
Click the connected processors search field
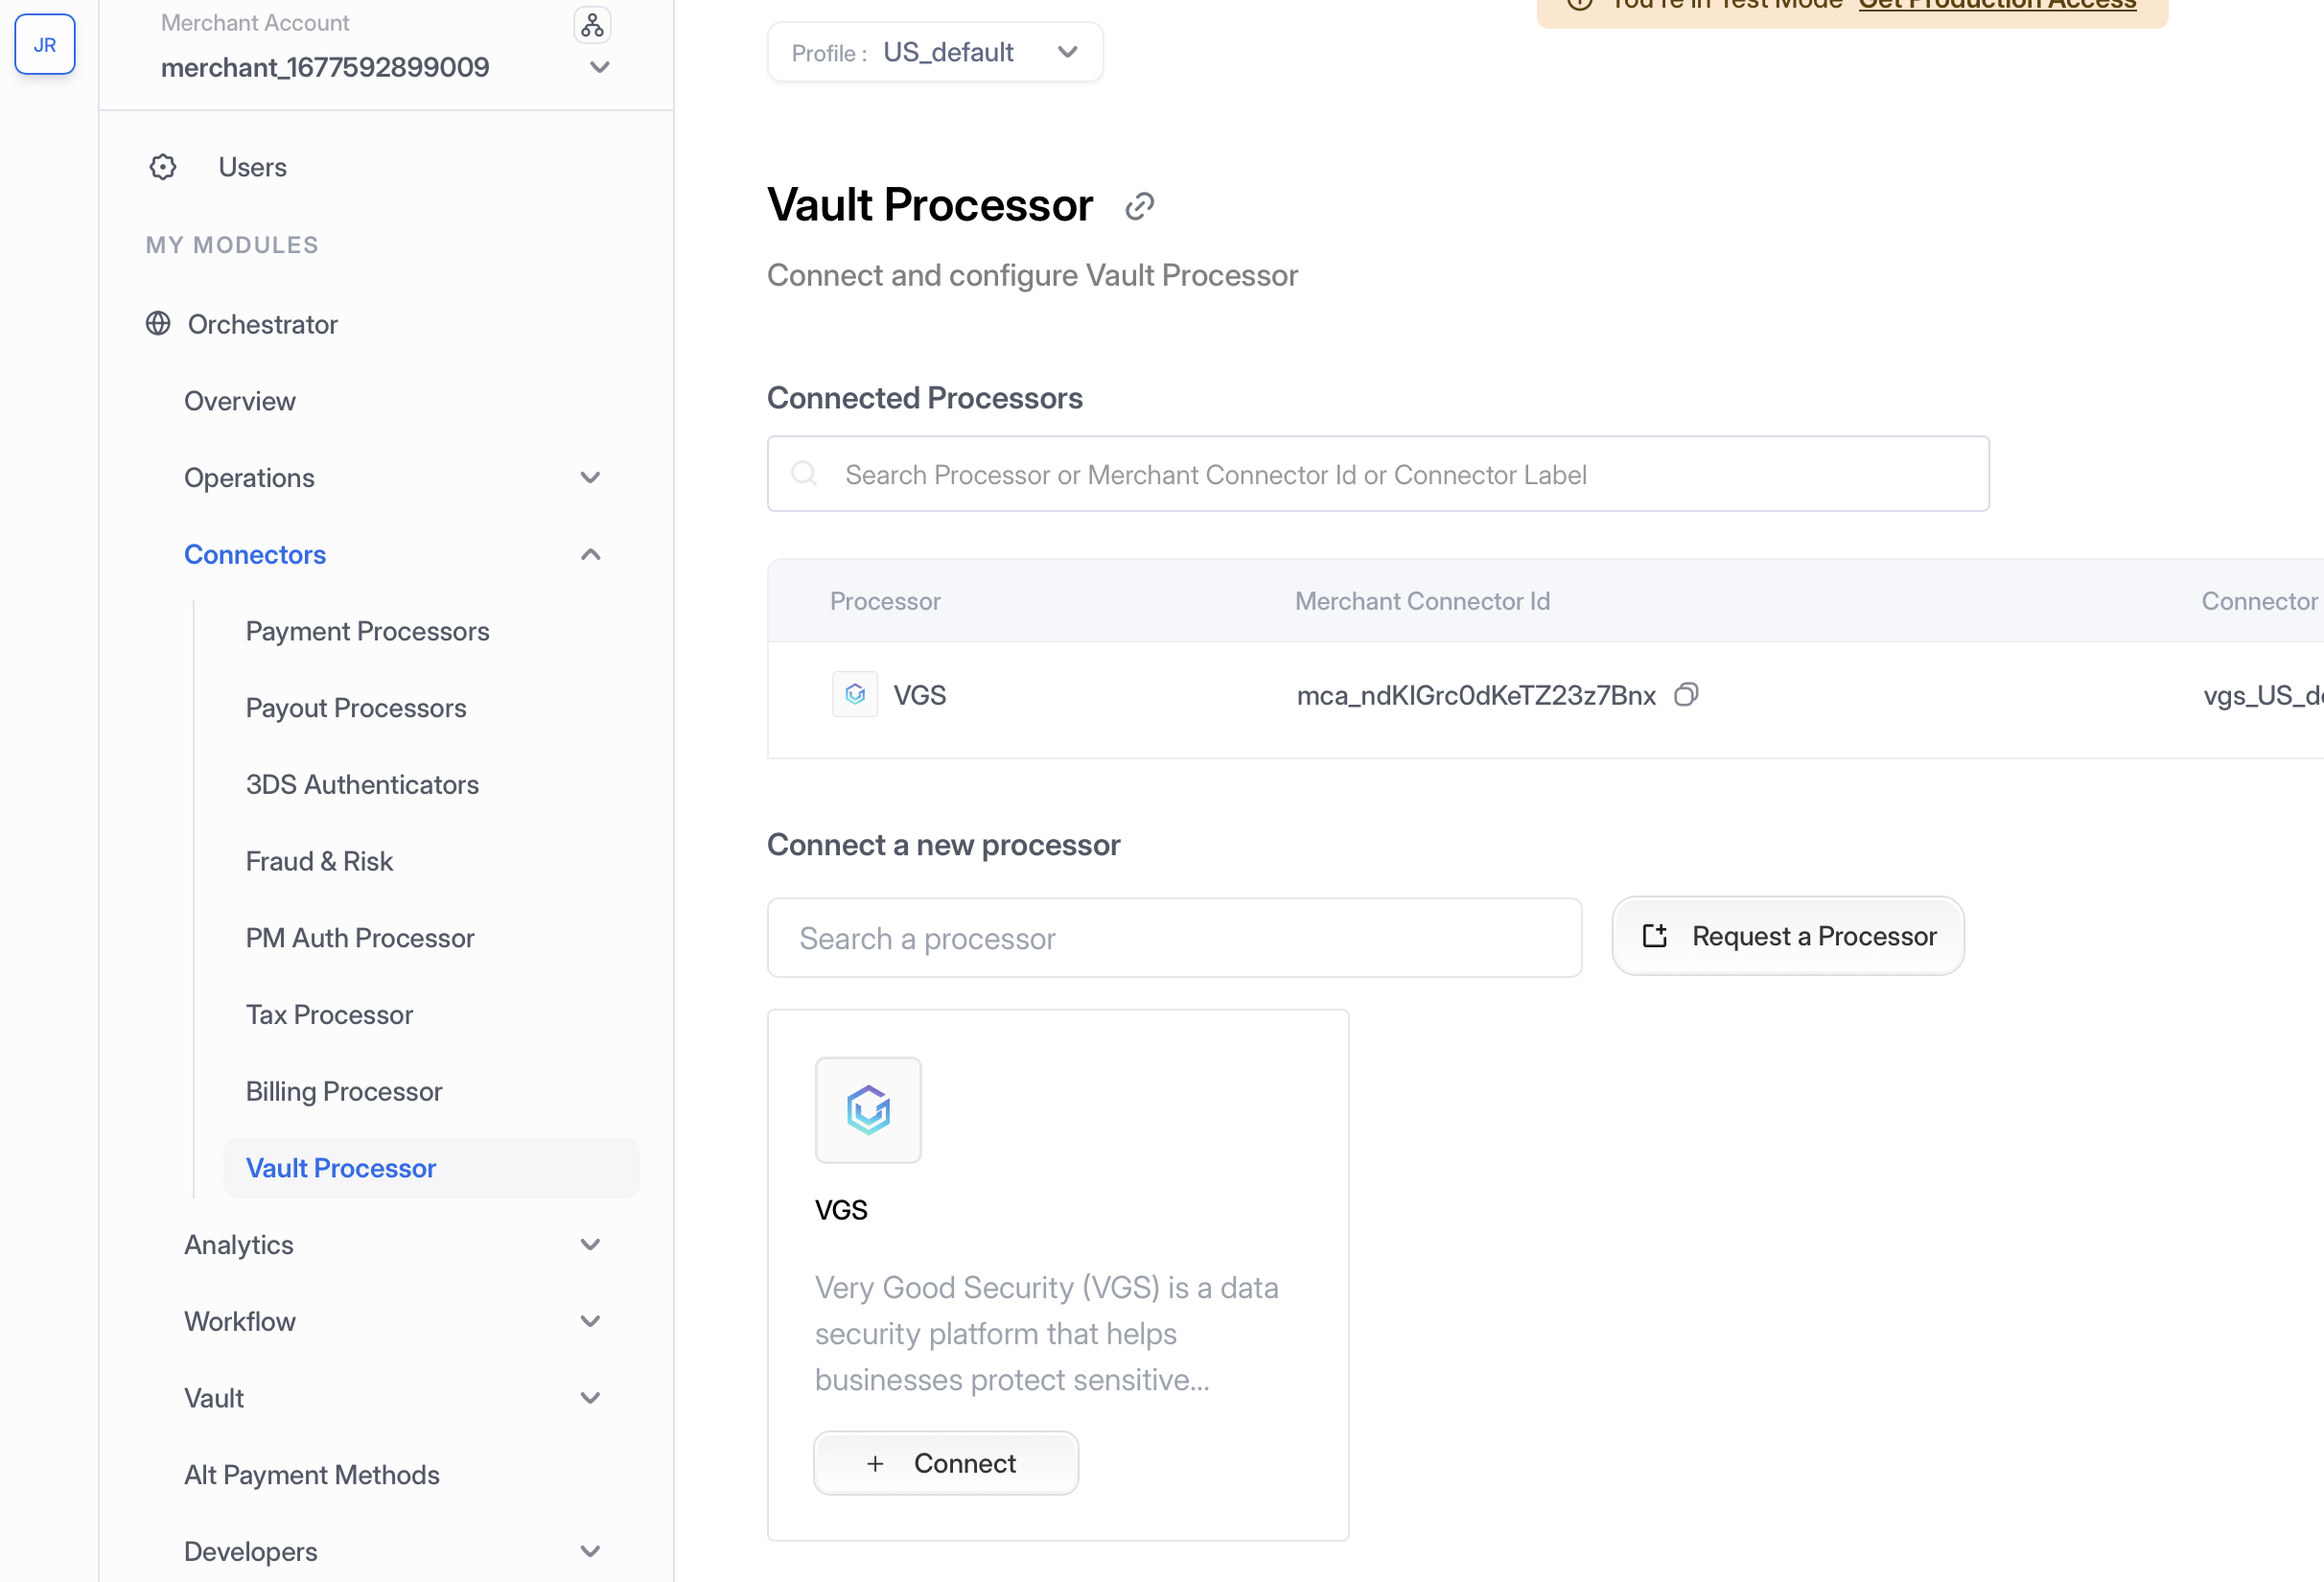click(x=1378, y=474)
